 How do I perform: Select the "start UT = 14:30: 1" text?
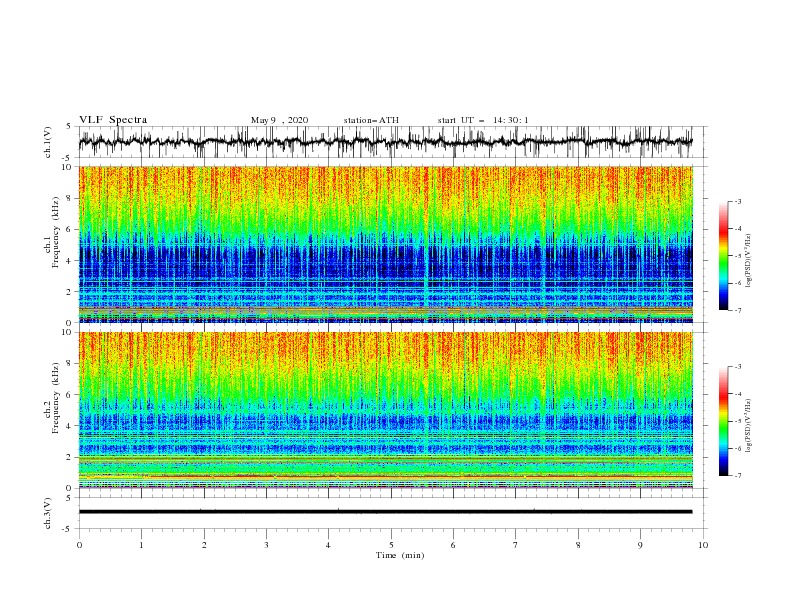pyautogui.click(x=483, y=120)
